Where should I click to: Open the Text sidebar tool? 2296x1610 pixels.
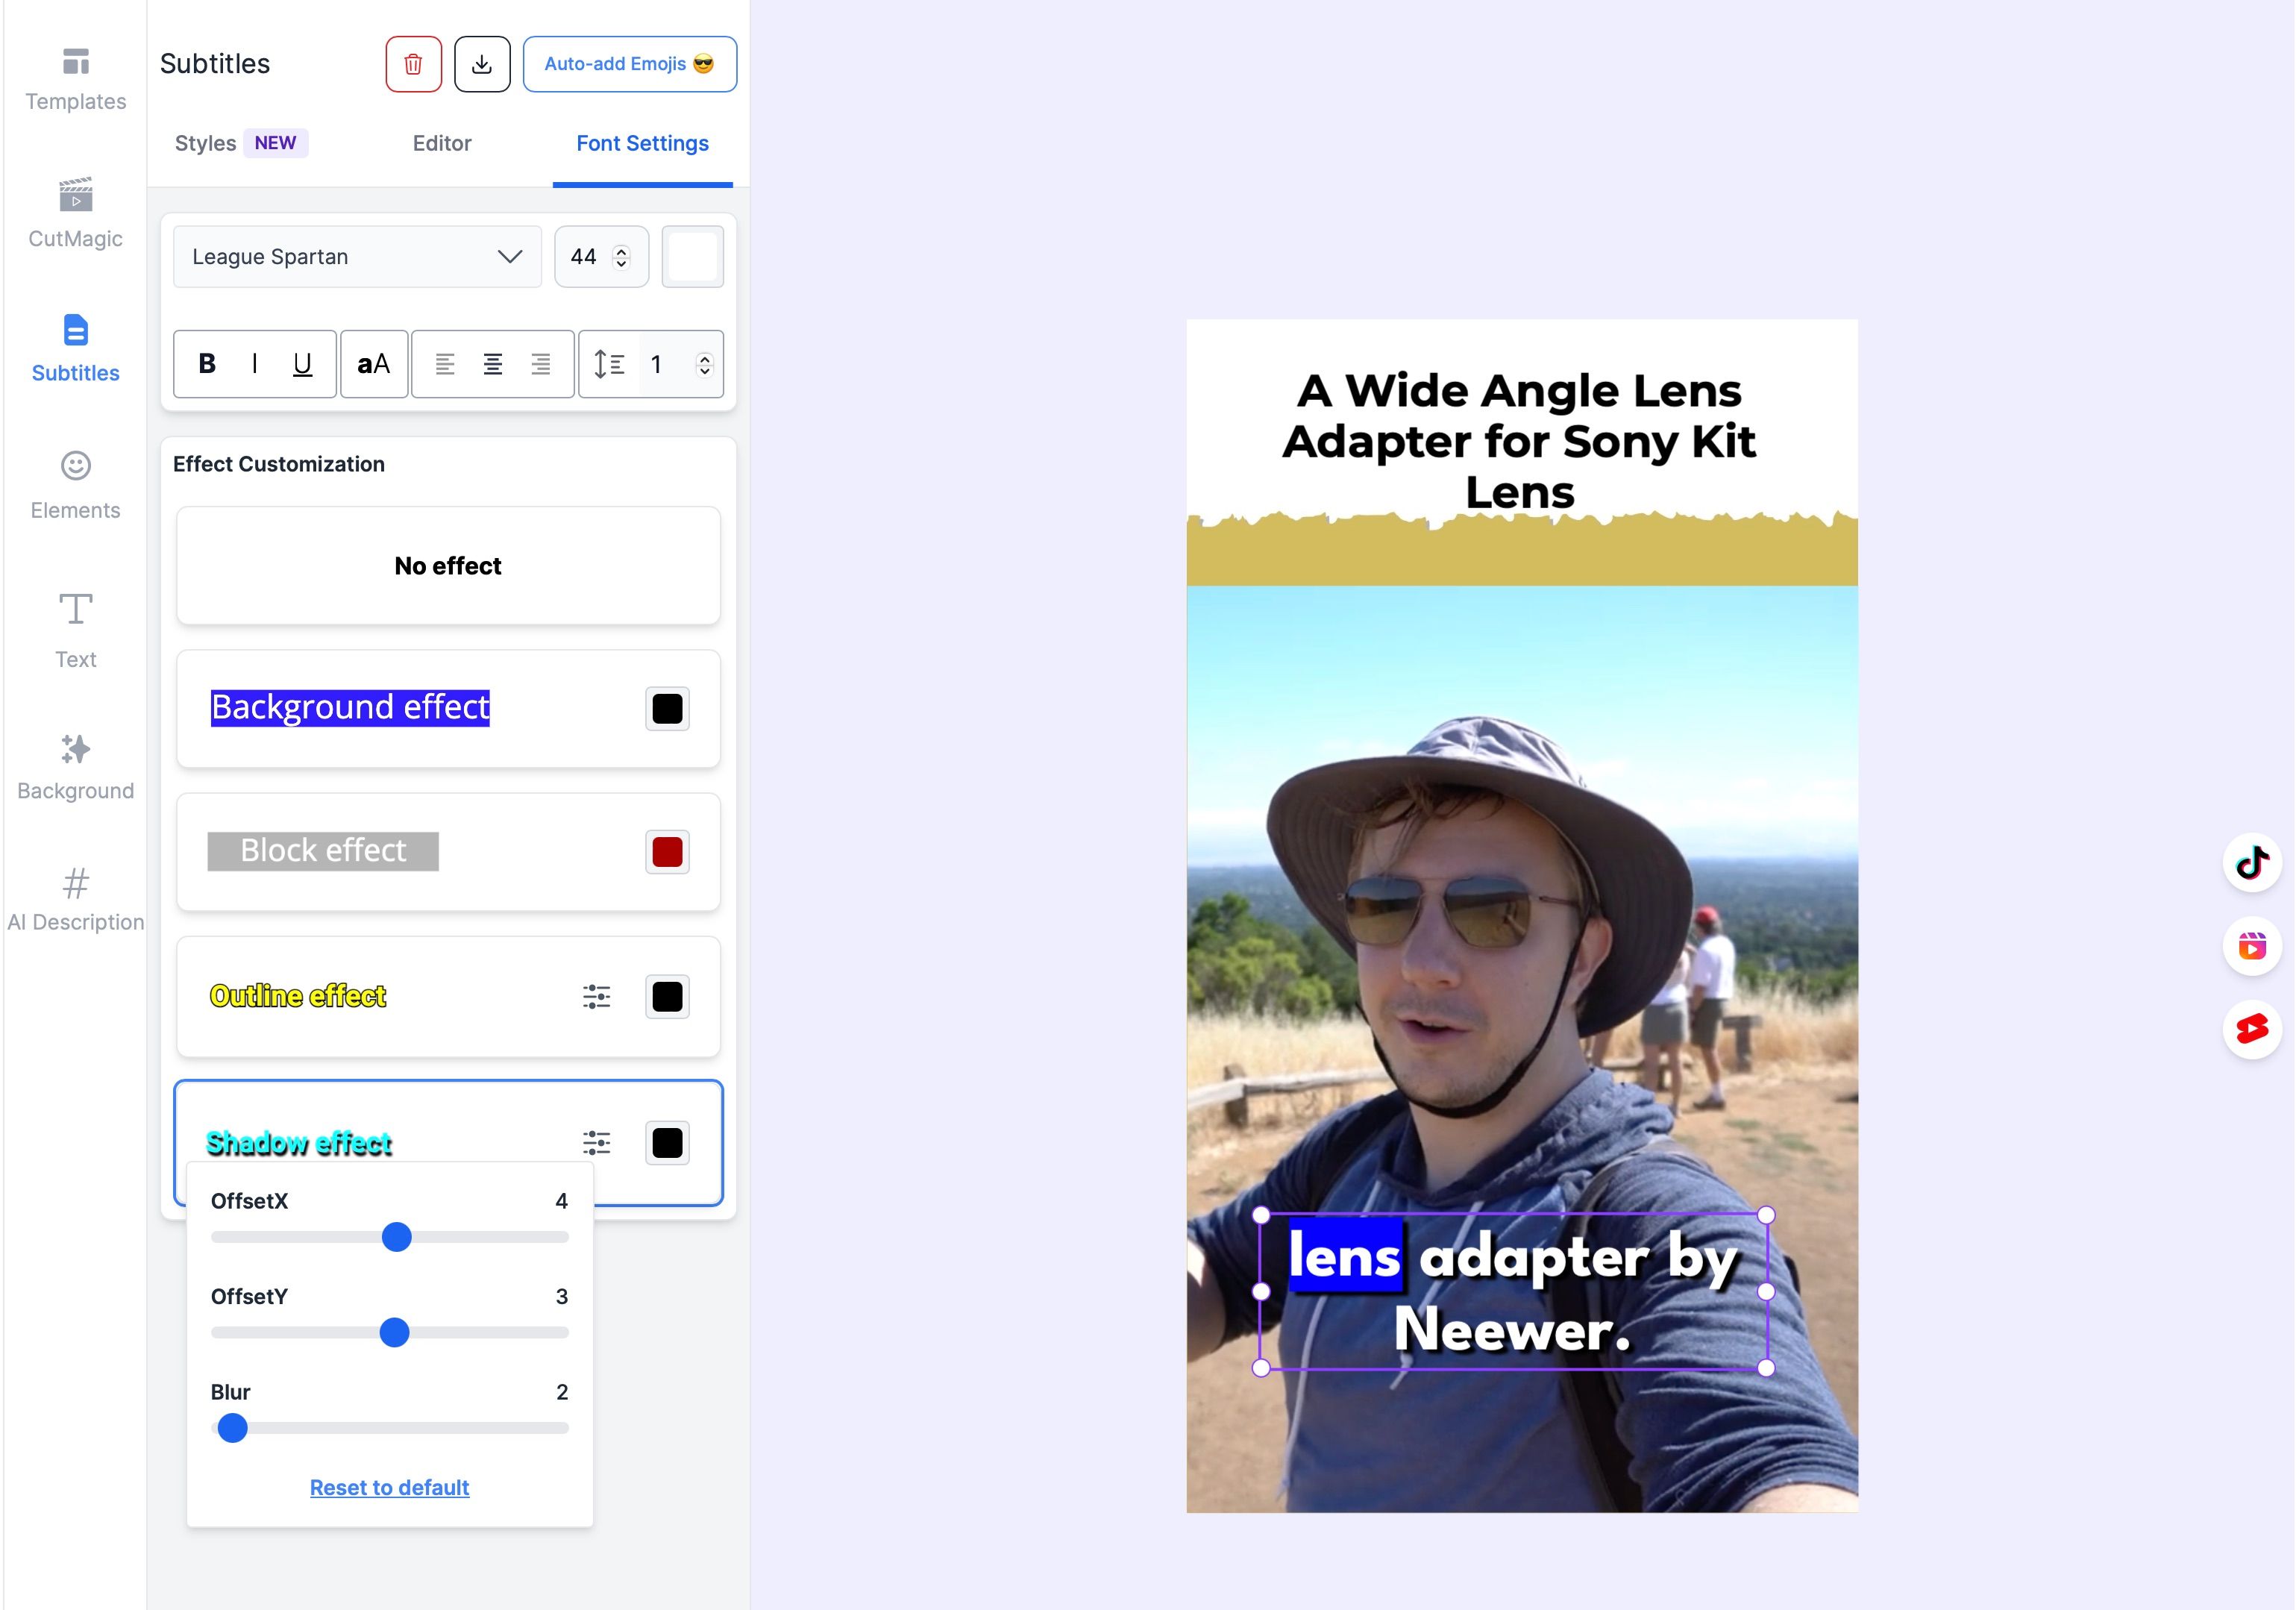click(x=75, y=630)
